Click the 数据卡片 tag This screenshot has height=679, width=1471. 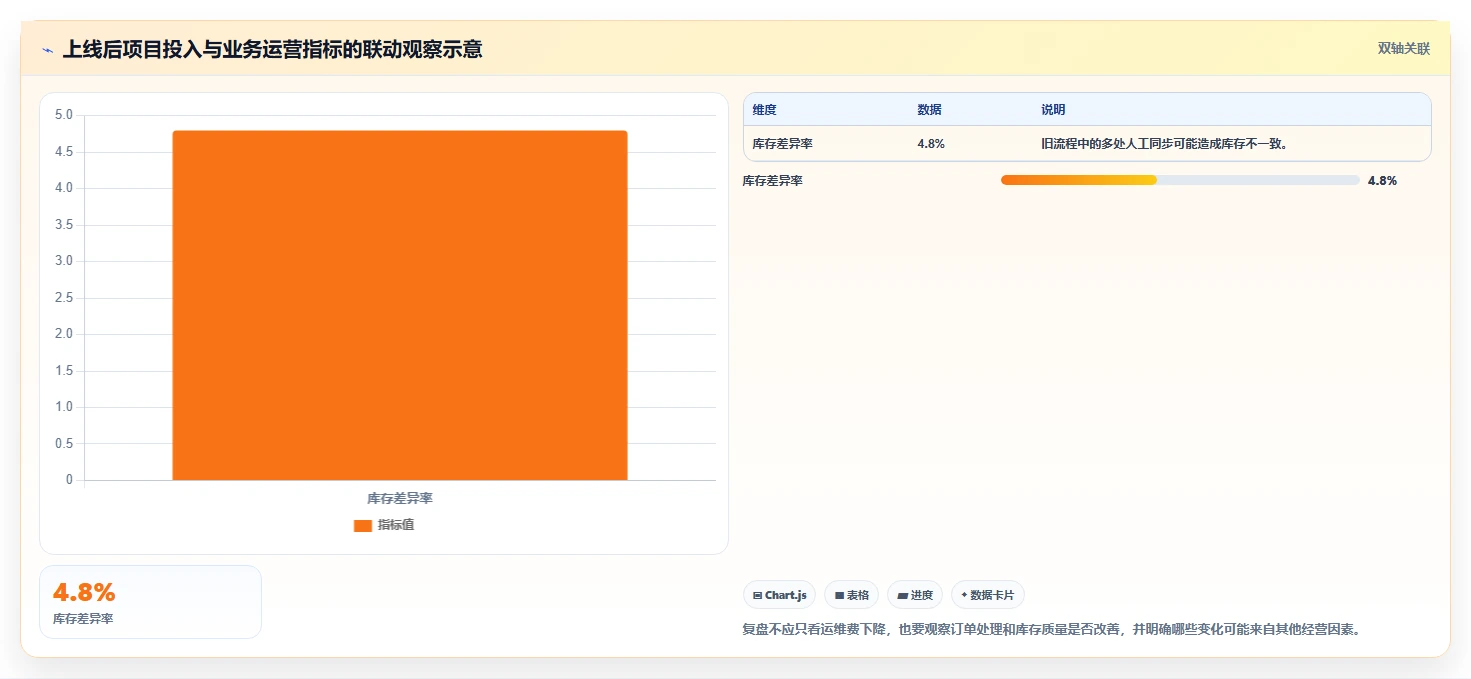(x=988, y=595)
